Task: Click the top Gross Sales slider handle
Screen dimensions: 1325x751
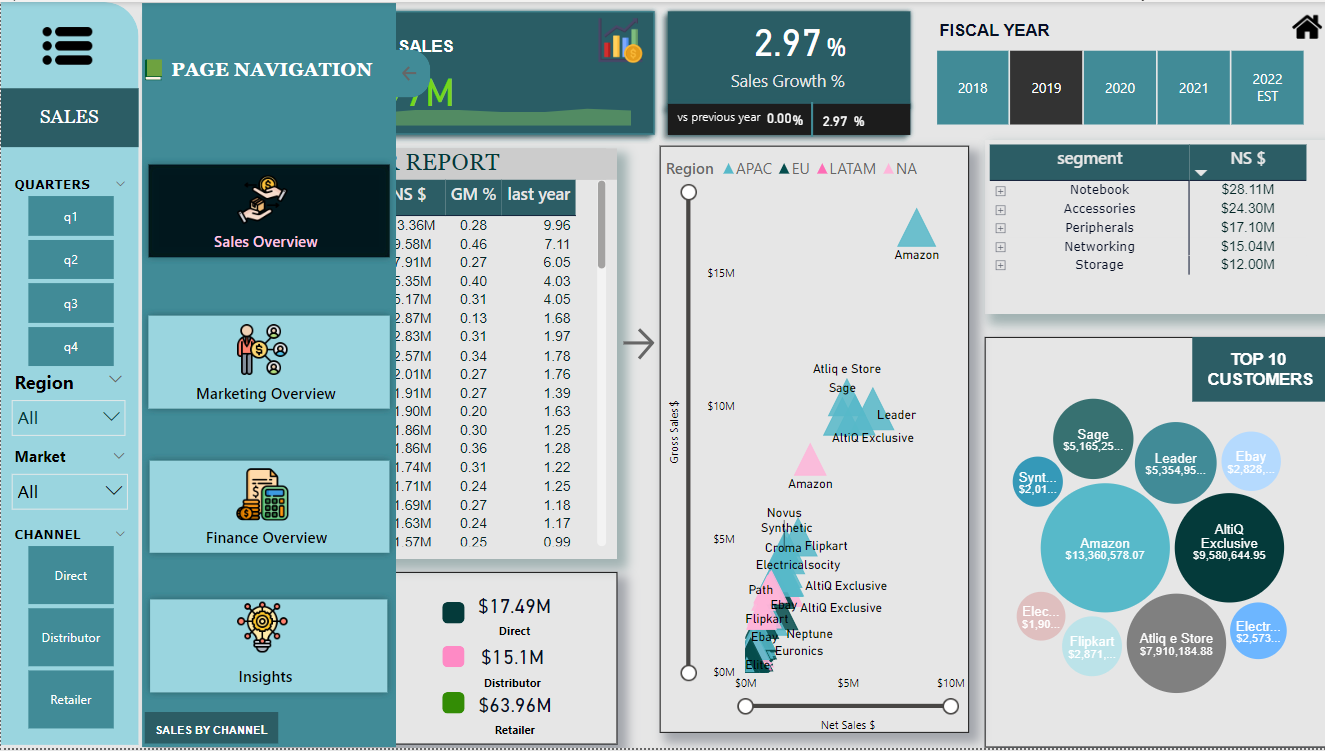Action: click(688, 192)
